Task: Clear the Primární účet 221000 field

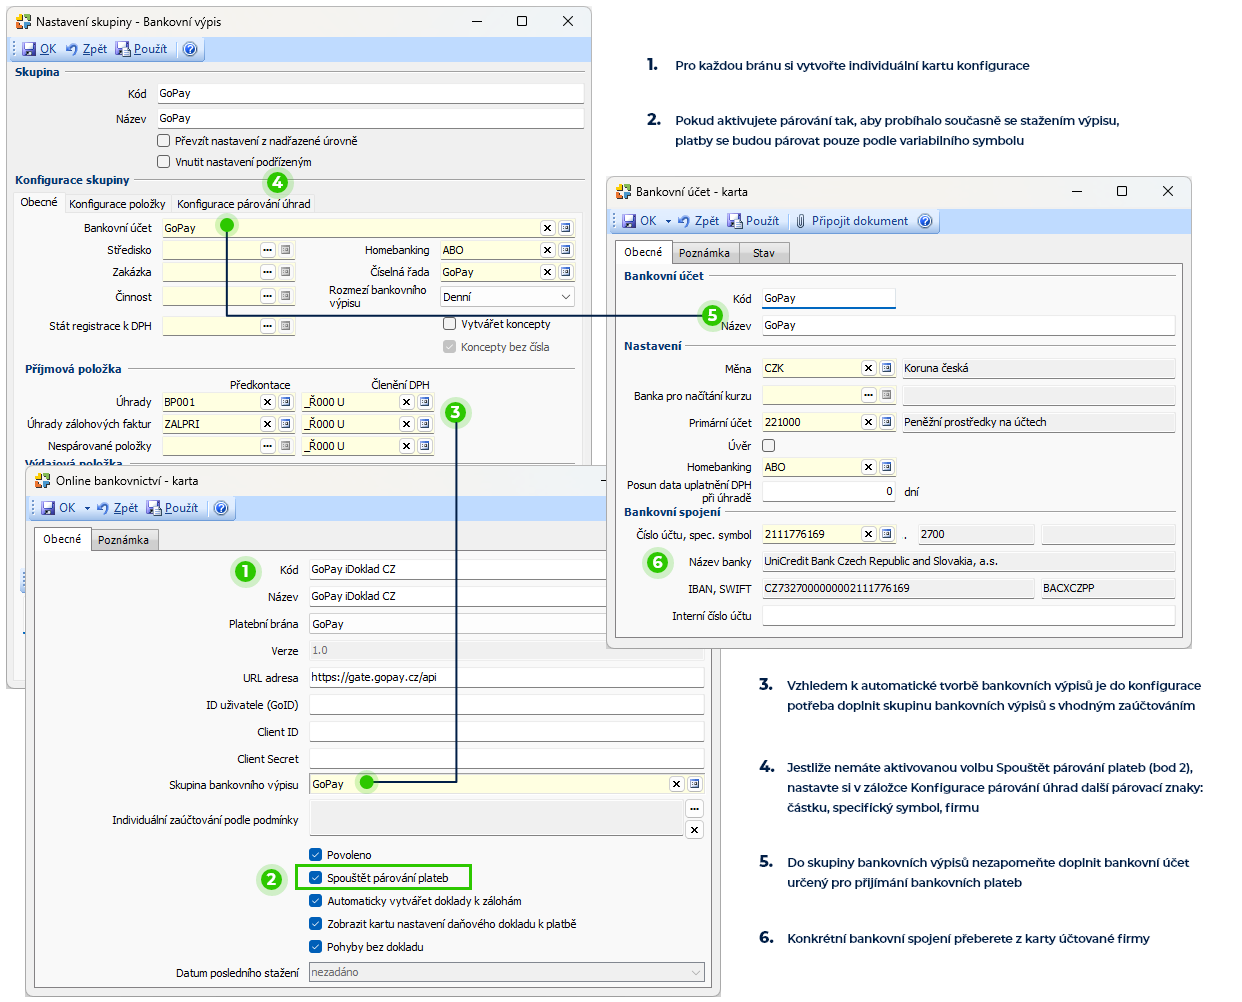Action: pyautogui.click(x=868, y=422)
